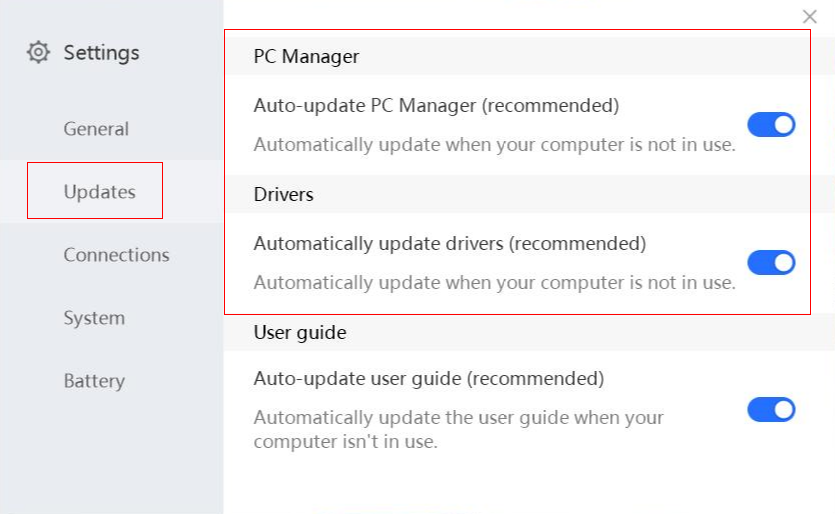Viewport: 835px width, 514px height.
Task: Click the User guide section header
Action: point(300,333)
